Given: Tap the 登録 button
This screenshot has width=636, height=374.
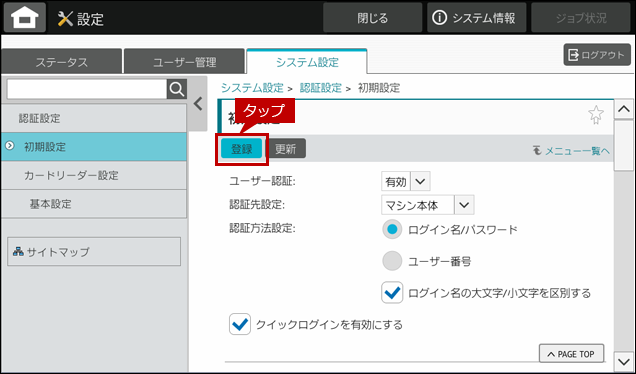Looking at the screenshot, I should click(242, 149).
